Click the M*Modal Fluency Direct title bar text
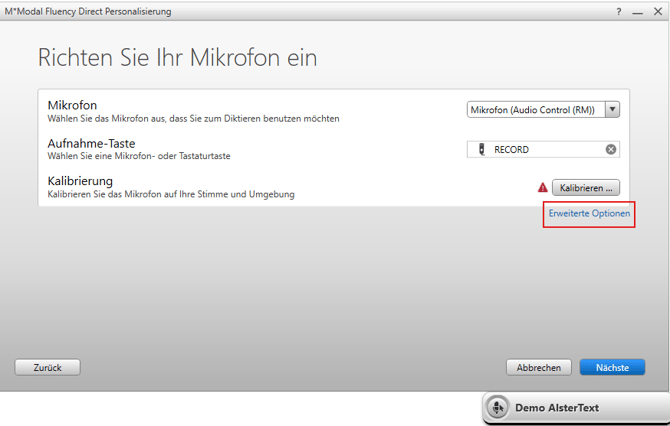 pyautogui.click(x=88, y=11)
